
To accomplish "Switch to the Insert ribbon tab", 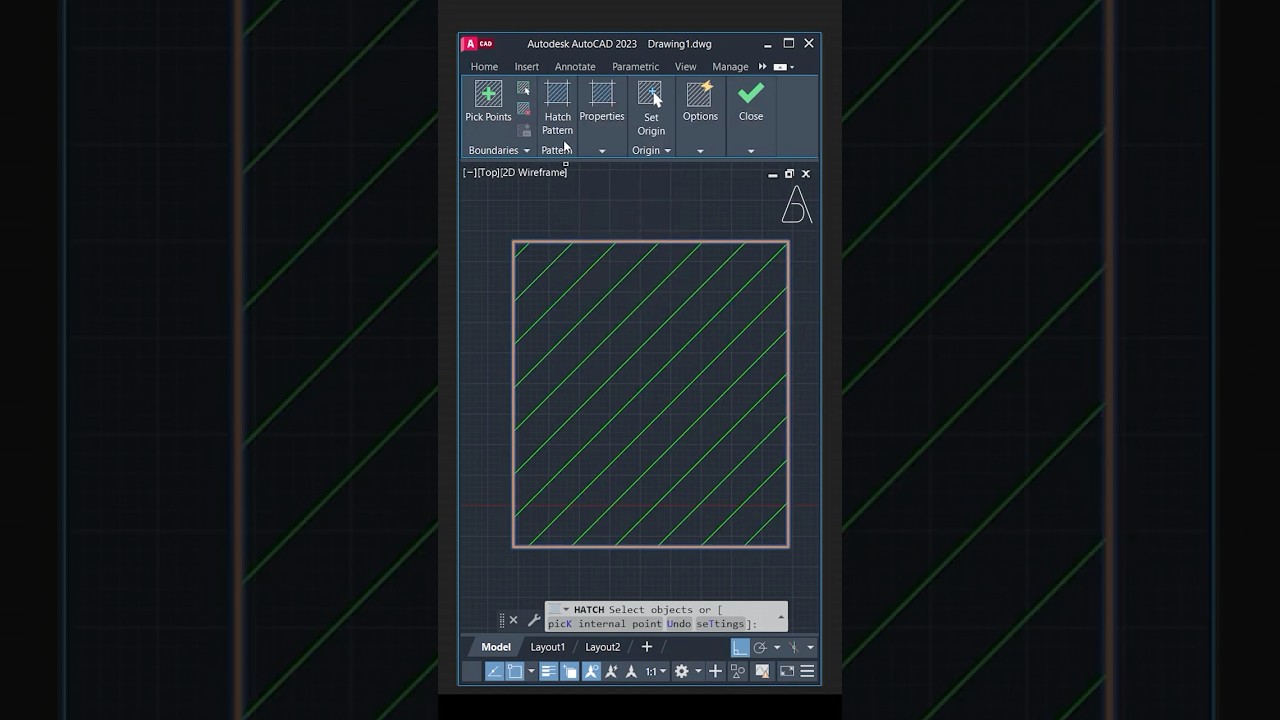I will tap(527, 67).
